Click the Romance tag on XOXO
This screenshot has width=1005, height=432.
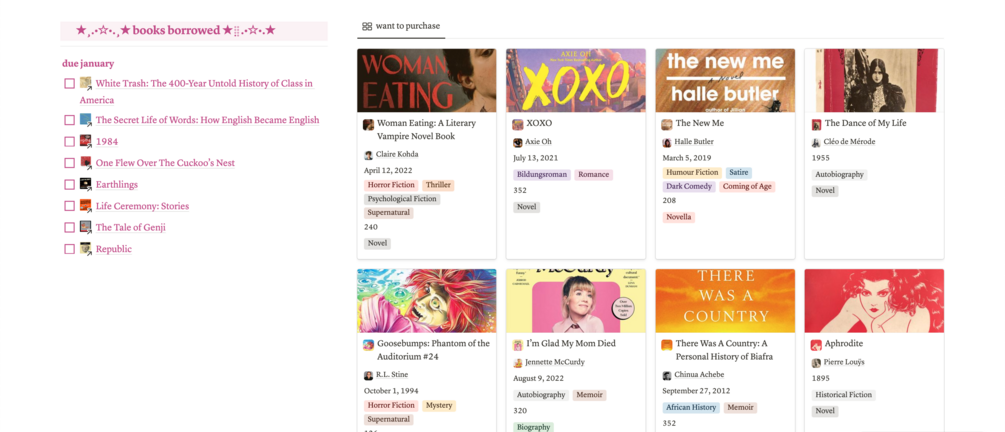594,174
